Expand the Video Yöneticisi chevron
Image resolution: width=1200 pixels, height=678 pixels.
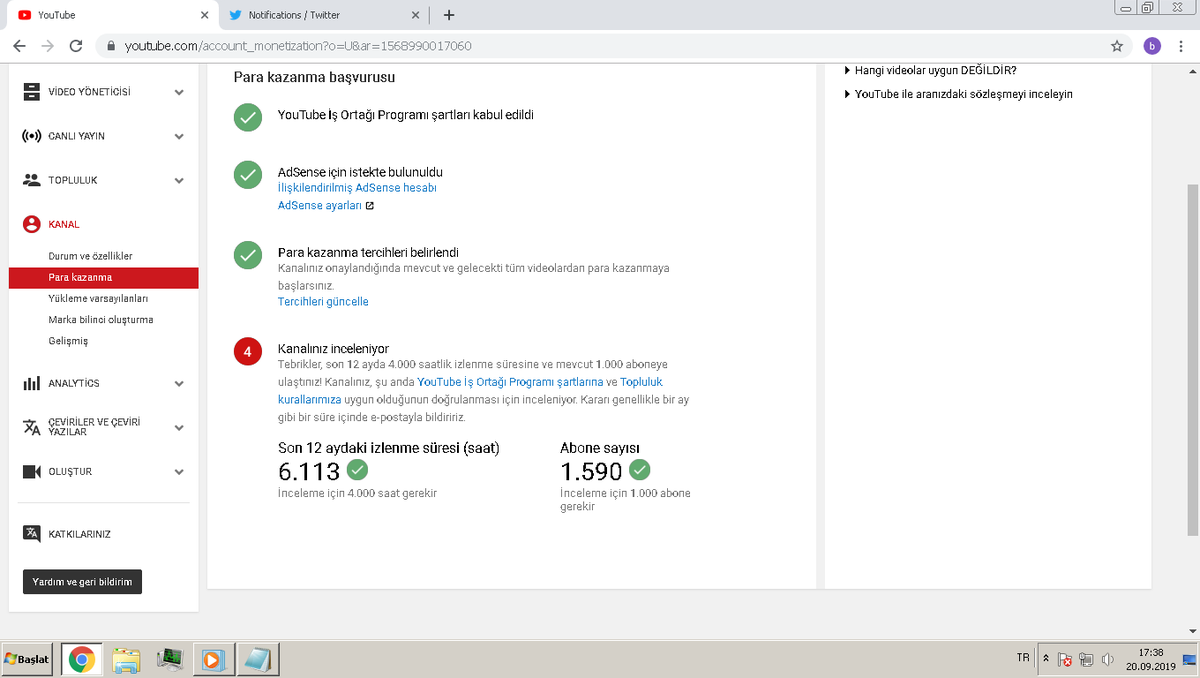pos(179,92)
